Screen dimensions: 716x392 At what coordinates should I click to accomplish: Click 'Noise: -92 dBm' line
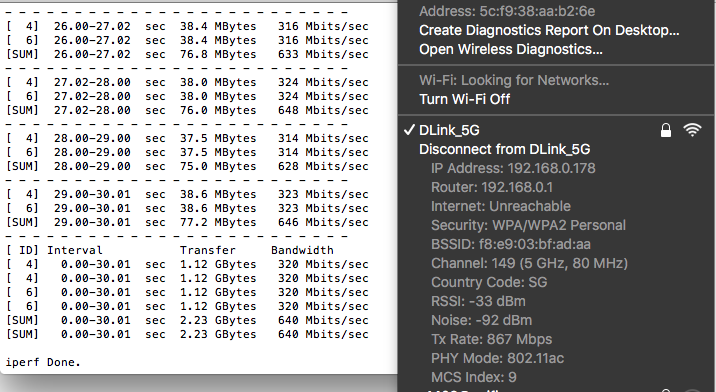click(x=481, y=320)
